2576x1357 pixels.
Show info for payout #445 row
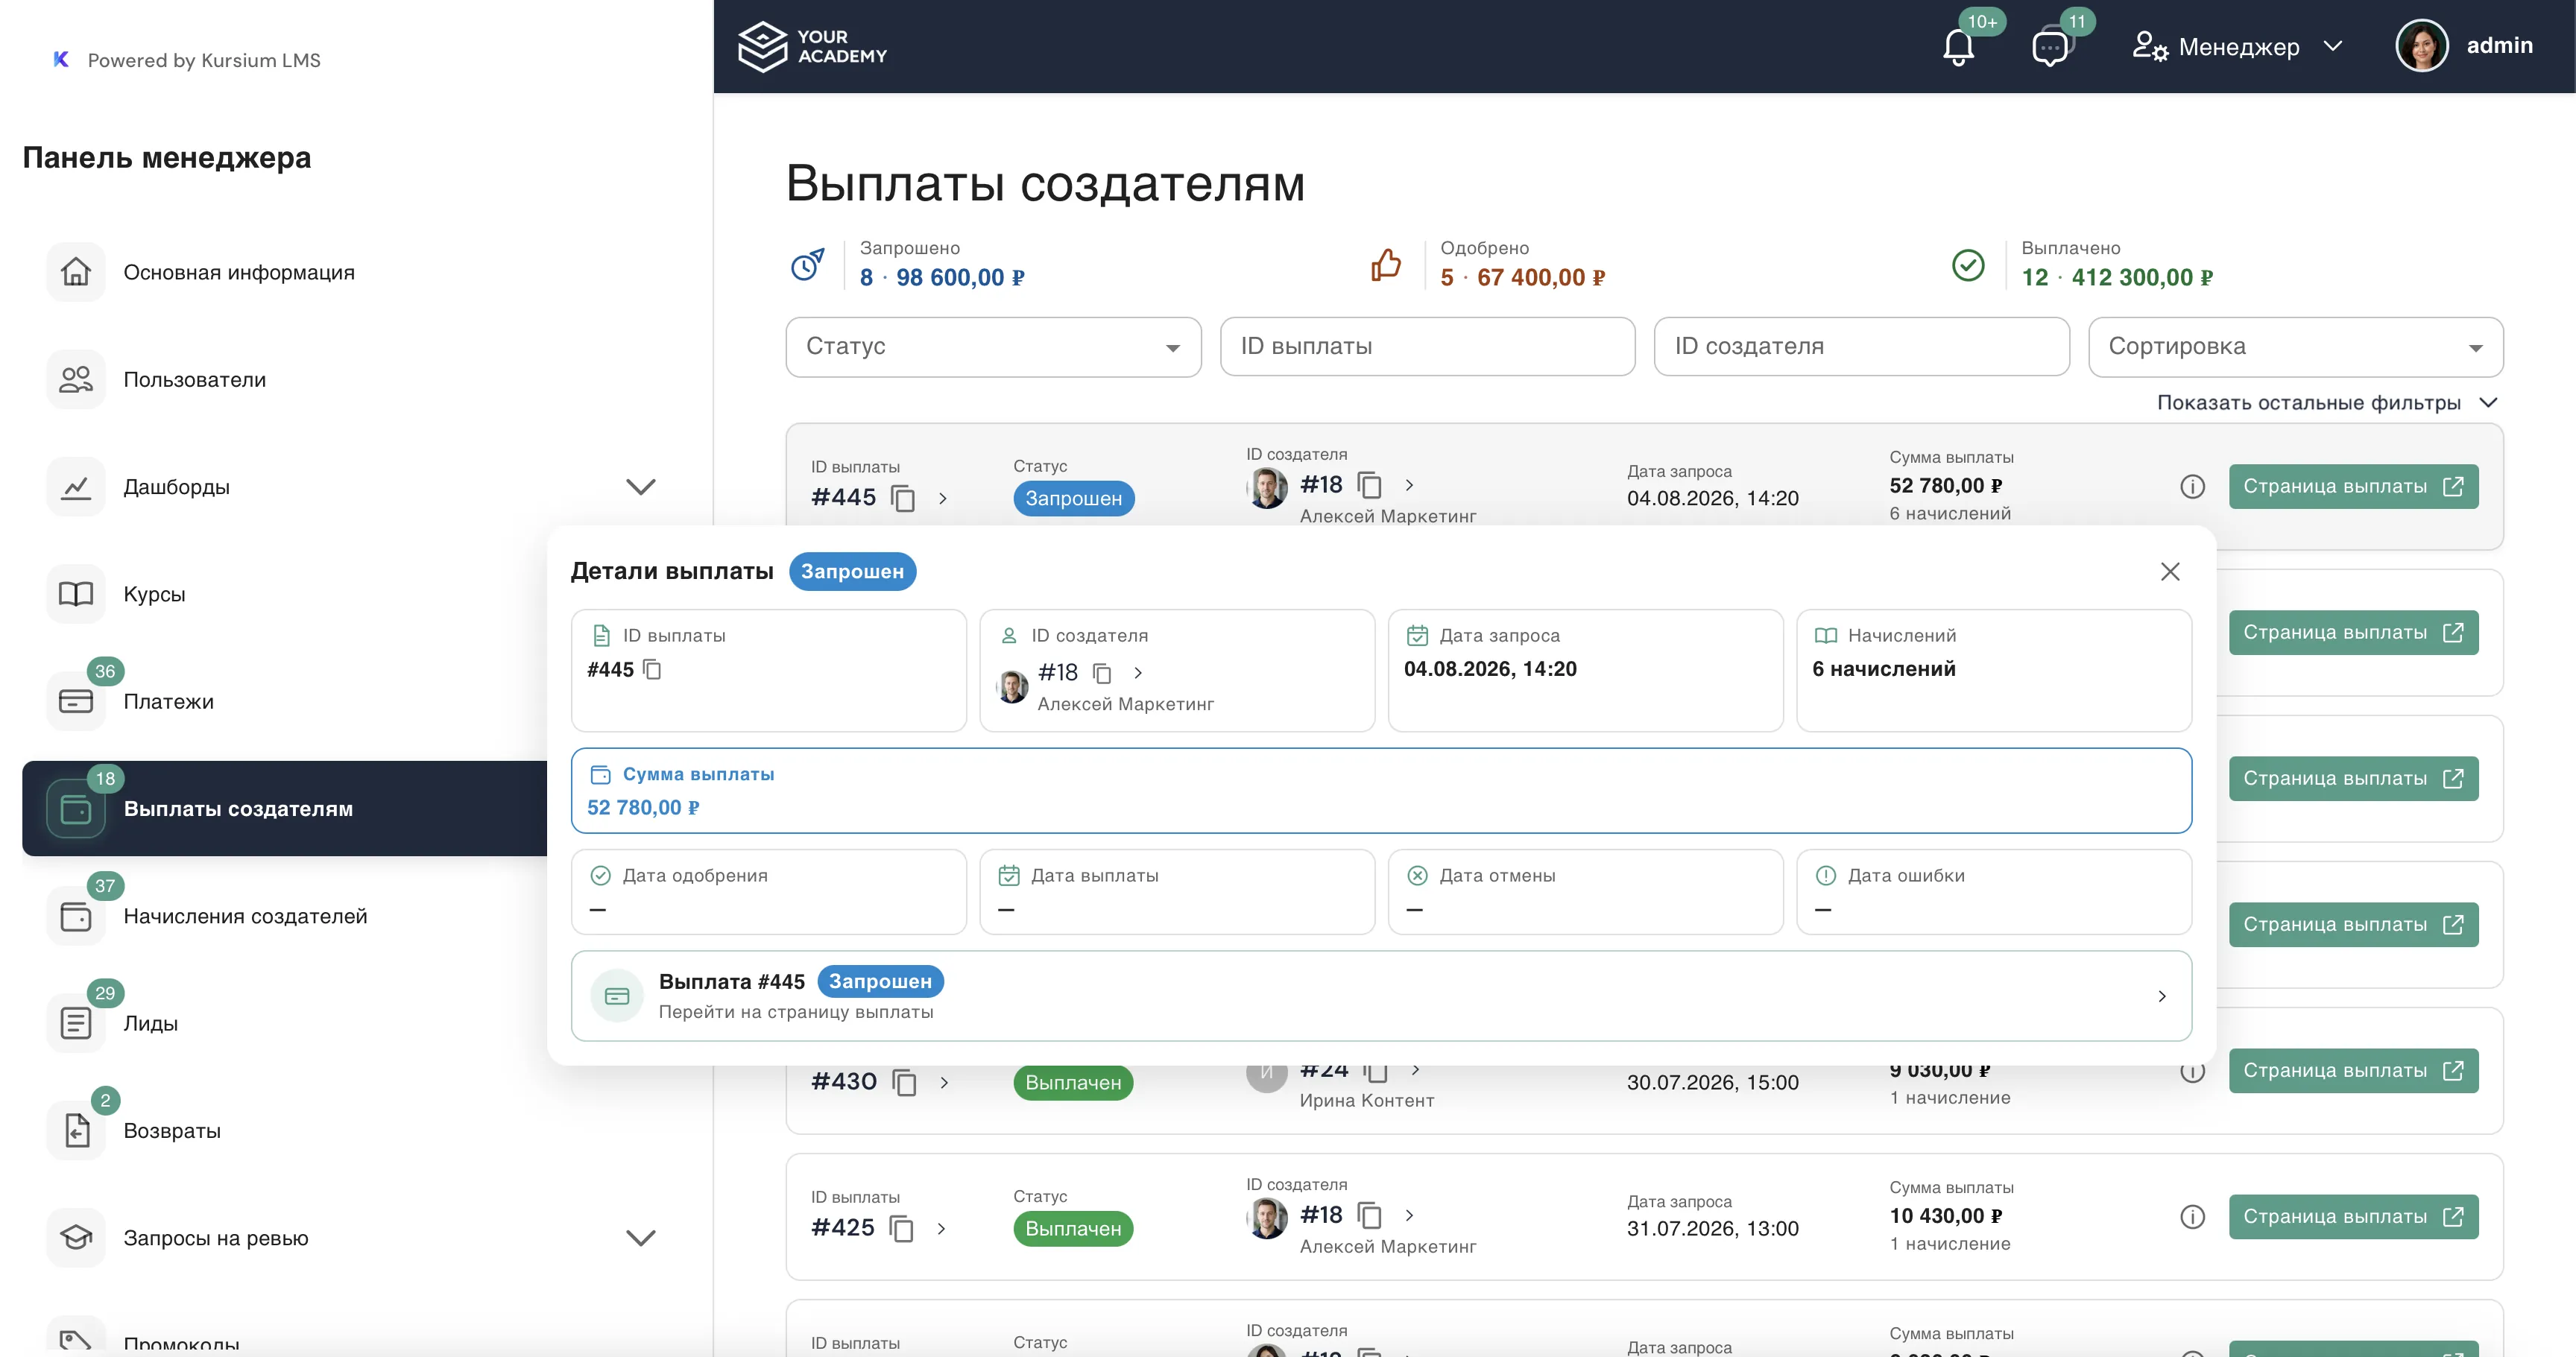(x=2192, y=486)
